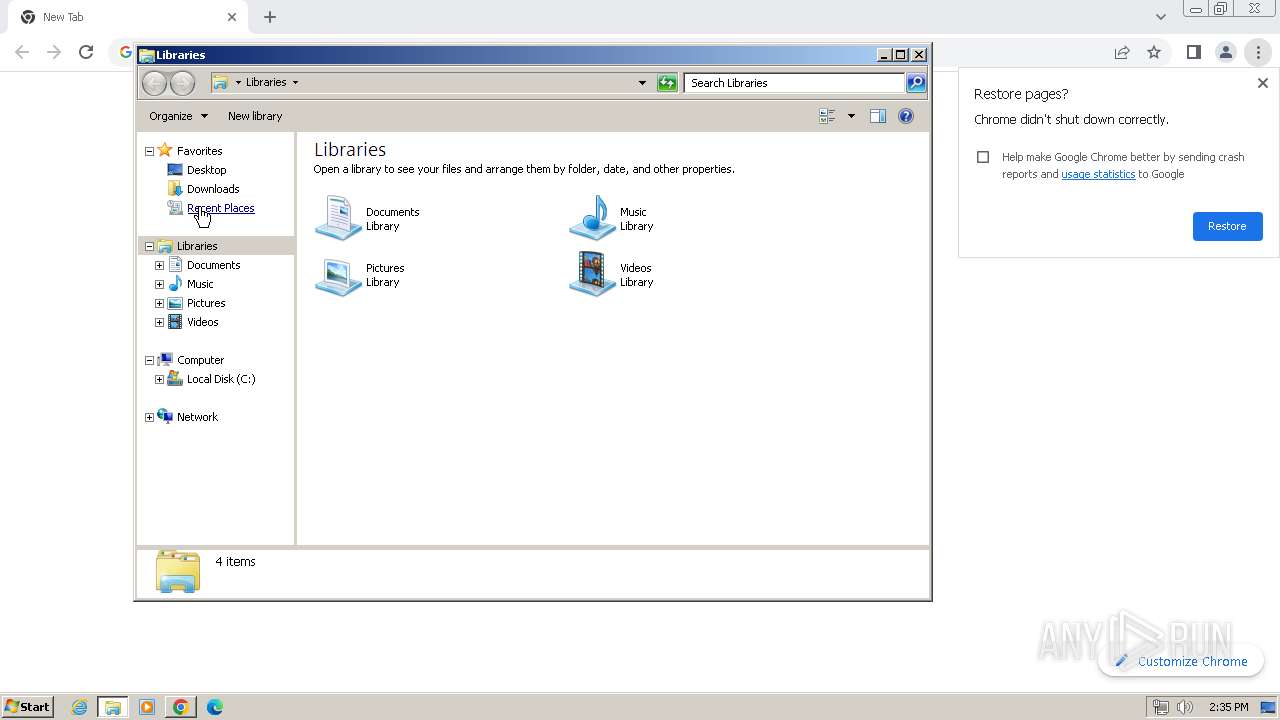Select Desktop in Favorites
The image size is (1280, 720).
(207, 170)
